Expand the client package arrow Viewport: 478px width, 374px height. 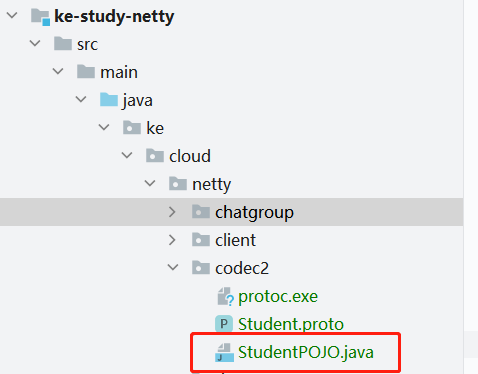point(172,240)
